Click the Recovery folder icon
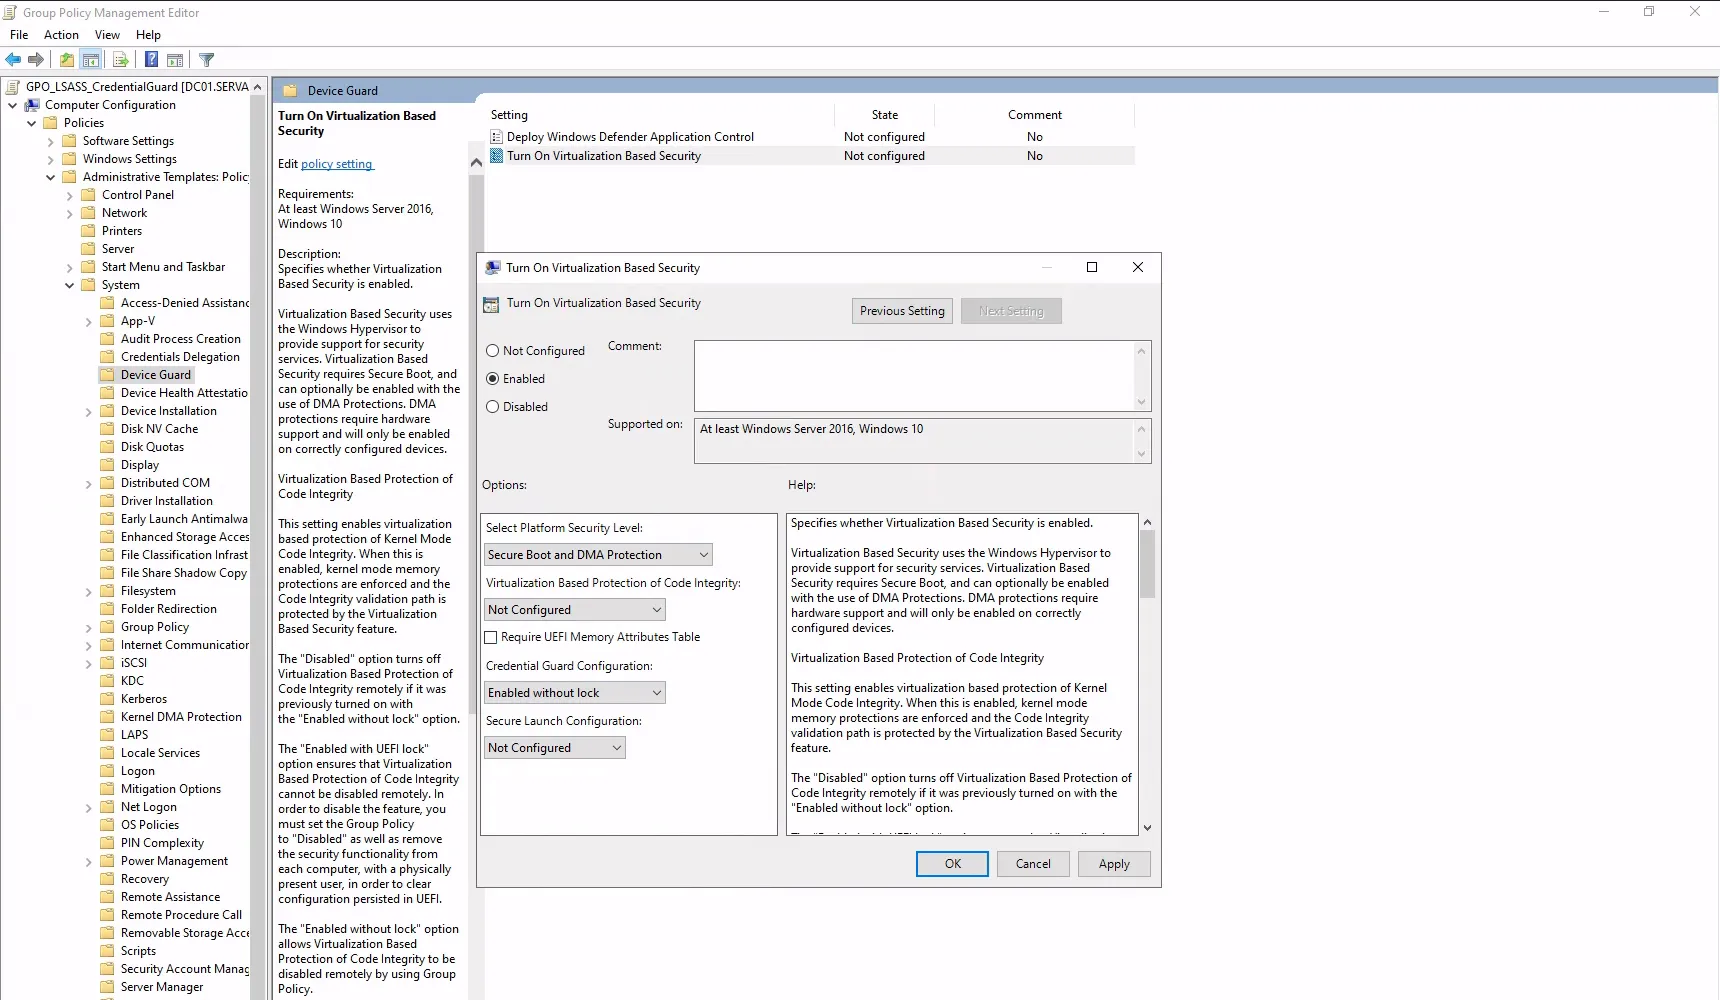Image resolution: width=1720 pixels, height=1000 pixels. [x=108, y=879]
